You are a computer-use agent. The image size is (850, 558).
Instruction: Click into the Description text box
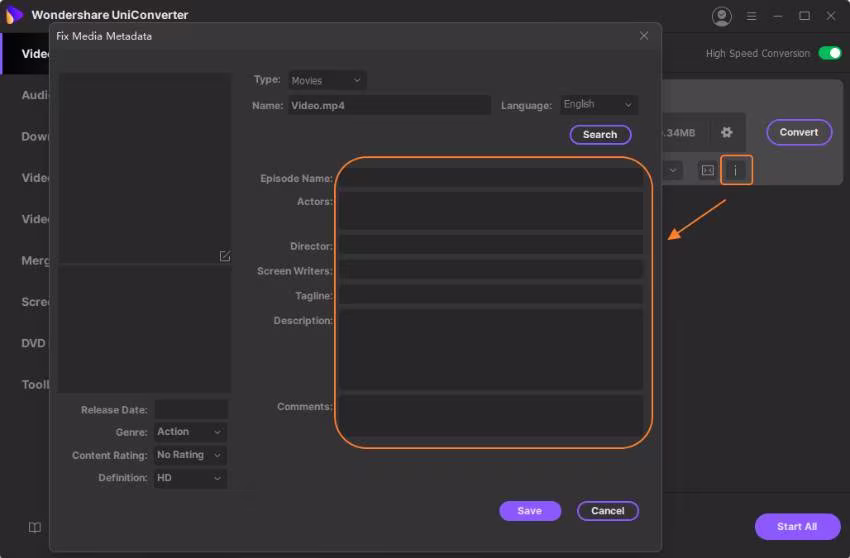491,349
